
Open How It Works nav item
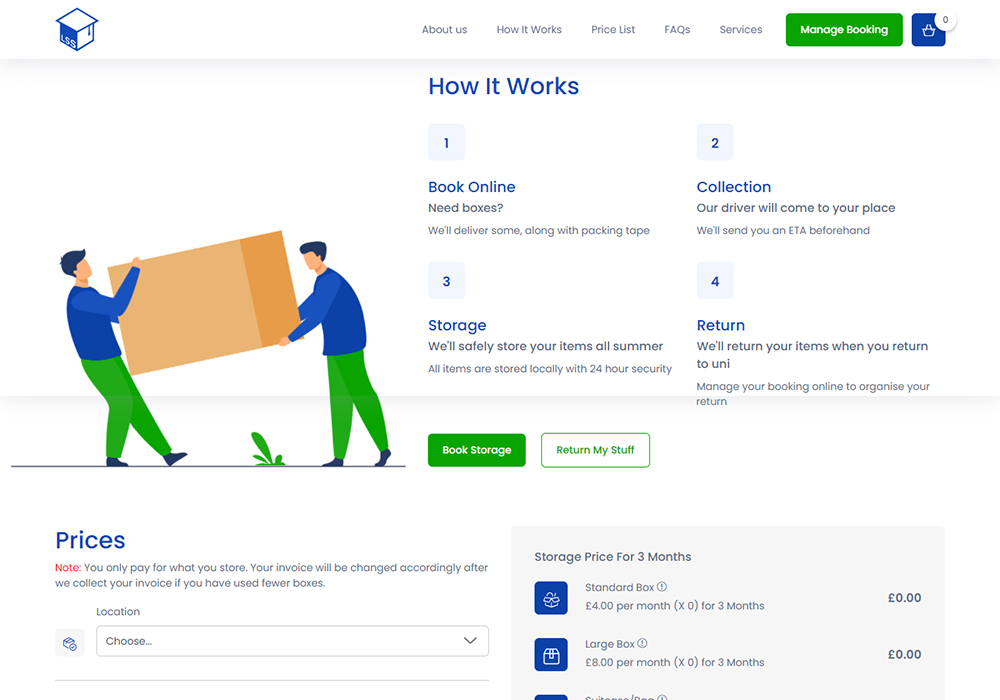(529, 30)
